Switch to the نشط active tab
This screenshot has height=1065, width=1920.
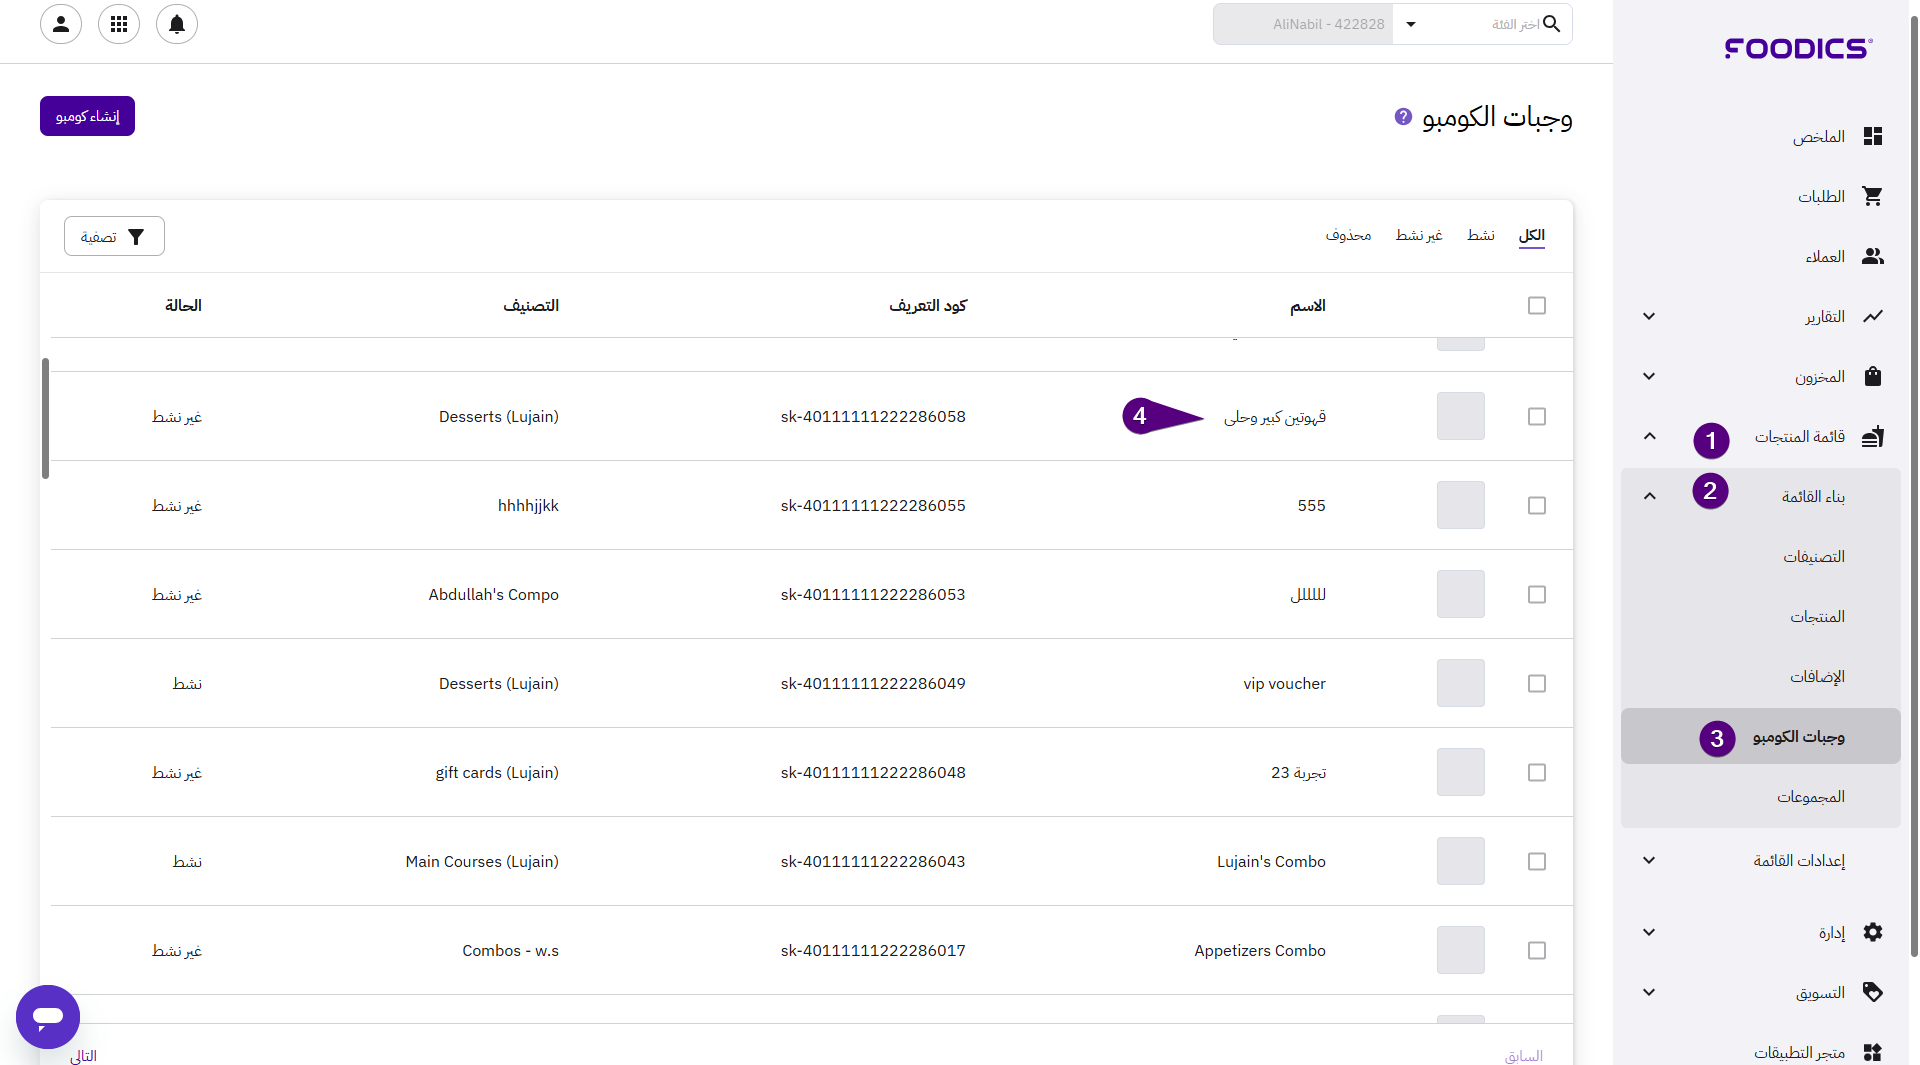coord(1481,235)
